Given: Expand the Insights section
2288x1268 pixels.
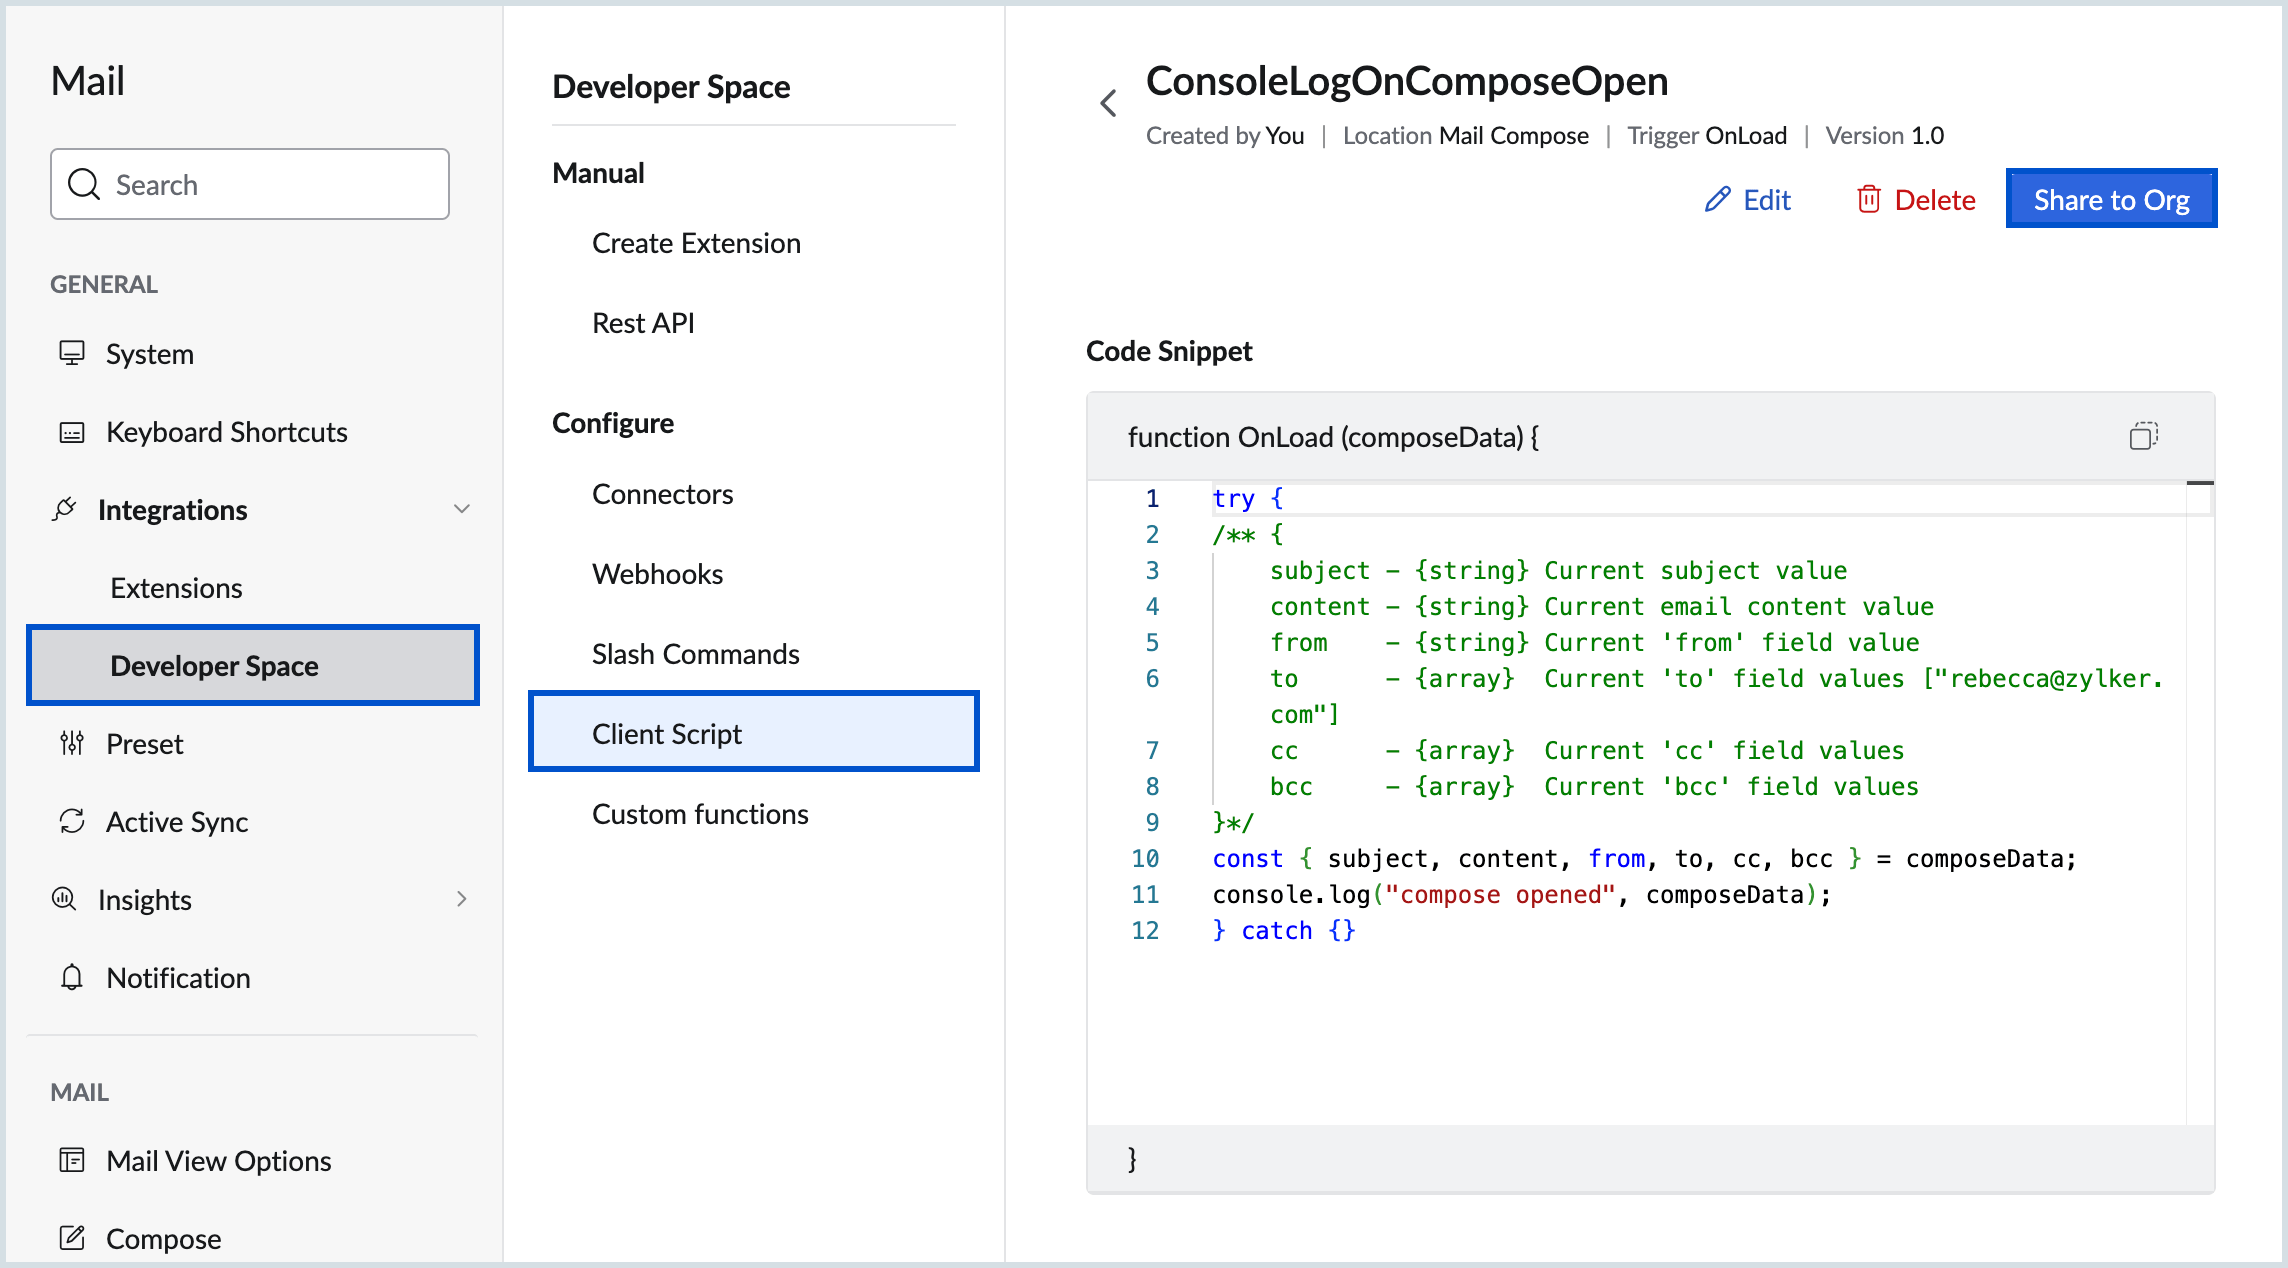Looking at the screenshot, I should (x=462, y=899).
